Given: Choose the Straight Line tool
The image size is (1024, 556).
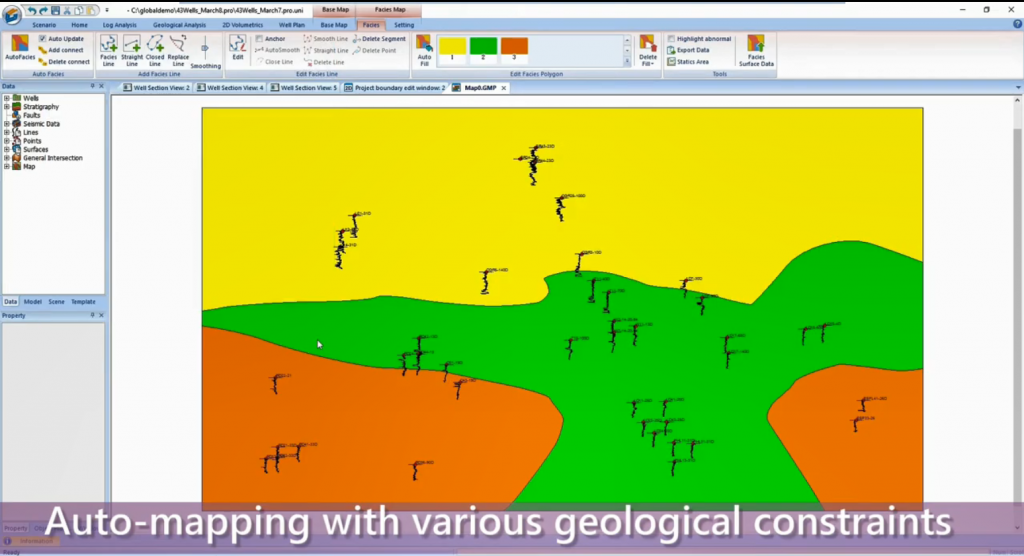Looking at the screenshot, I should (132, 51).
